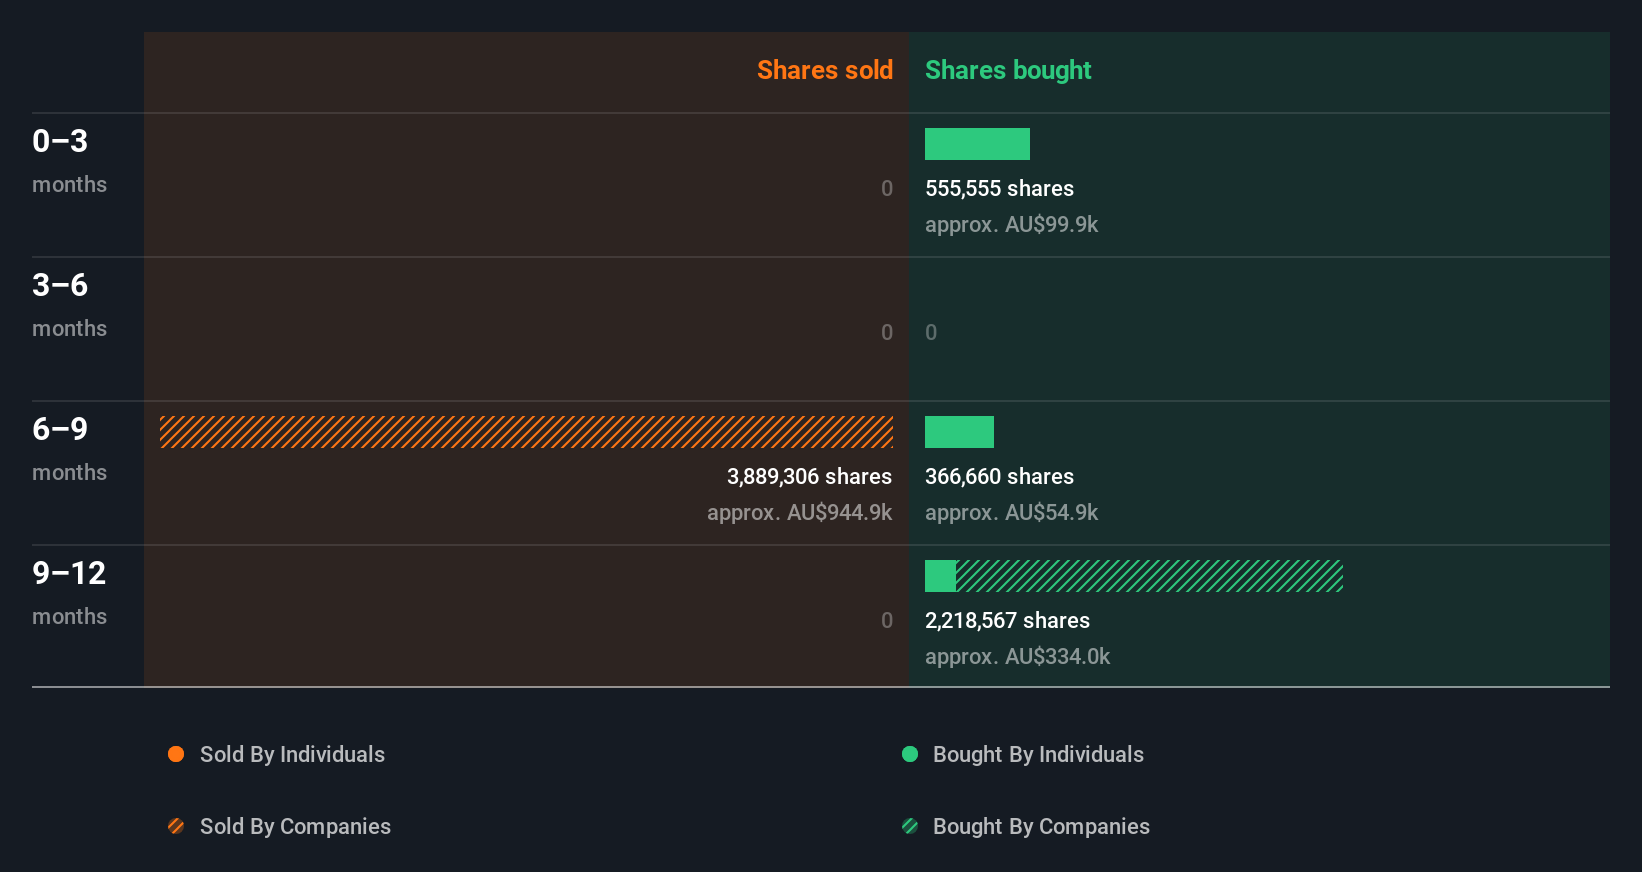
Task: Select the Sold By Companies legend label
Action: click(295, 827)
